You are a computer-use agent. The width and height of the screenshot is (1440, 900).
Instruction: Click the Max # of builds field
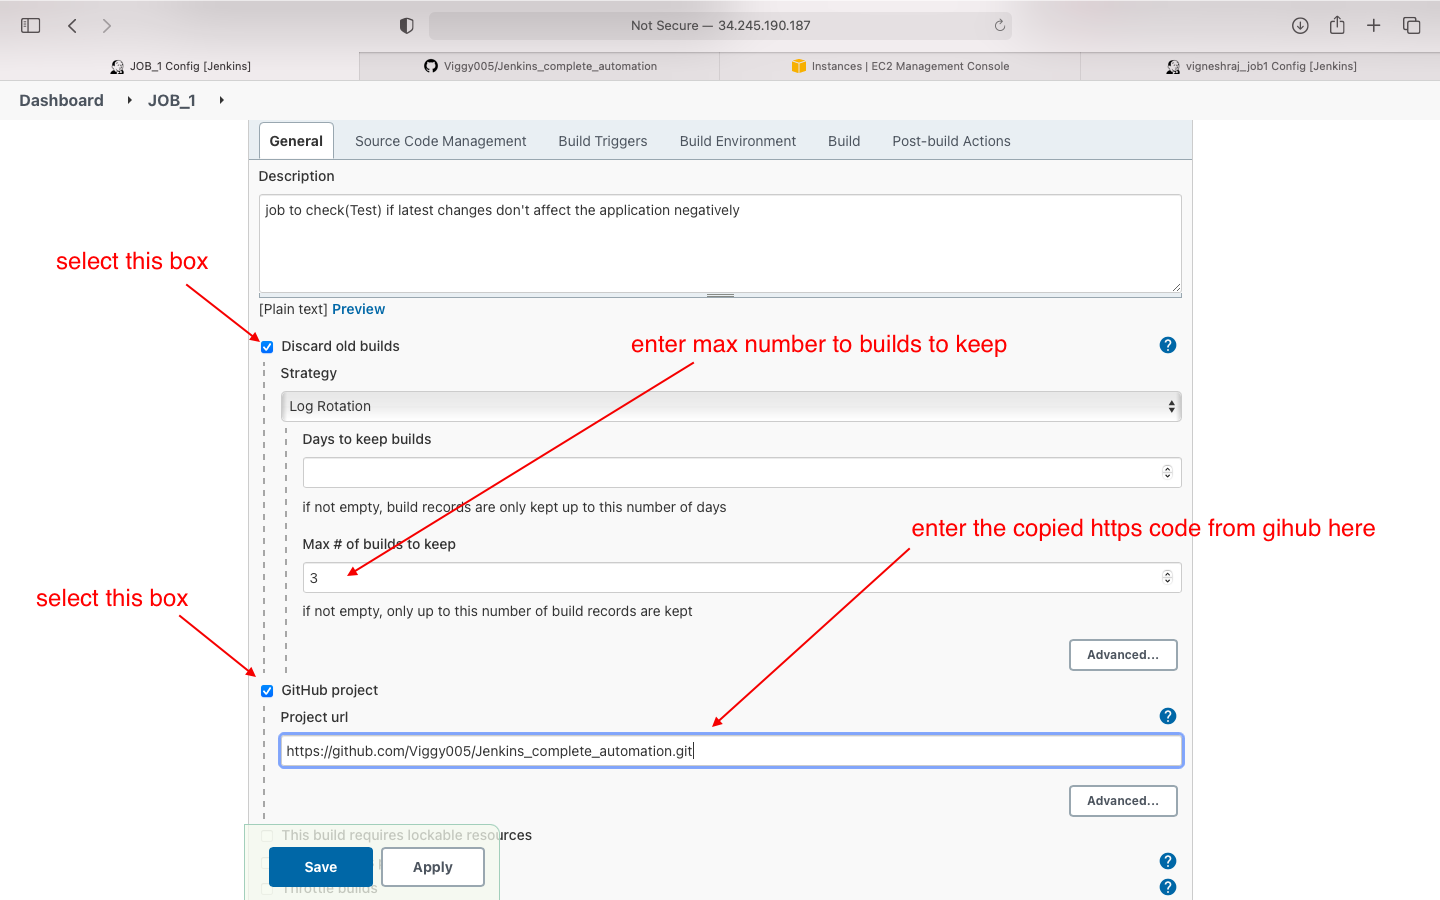tap(742, 577)
